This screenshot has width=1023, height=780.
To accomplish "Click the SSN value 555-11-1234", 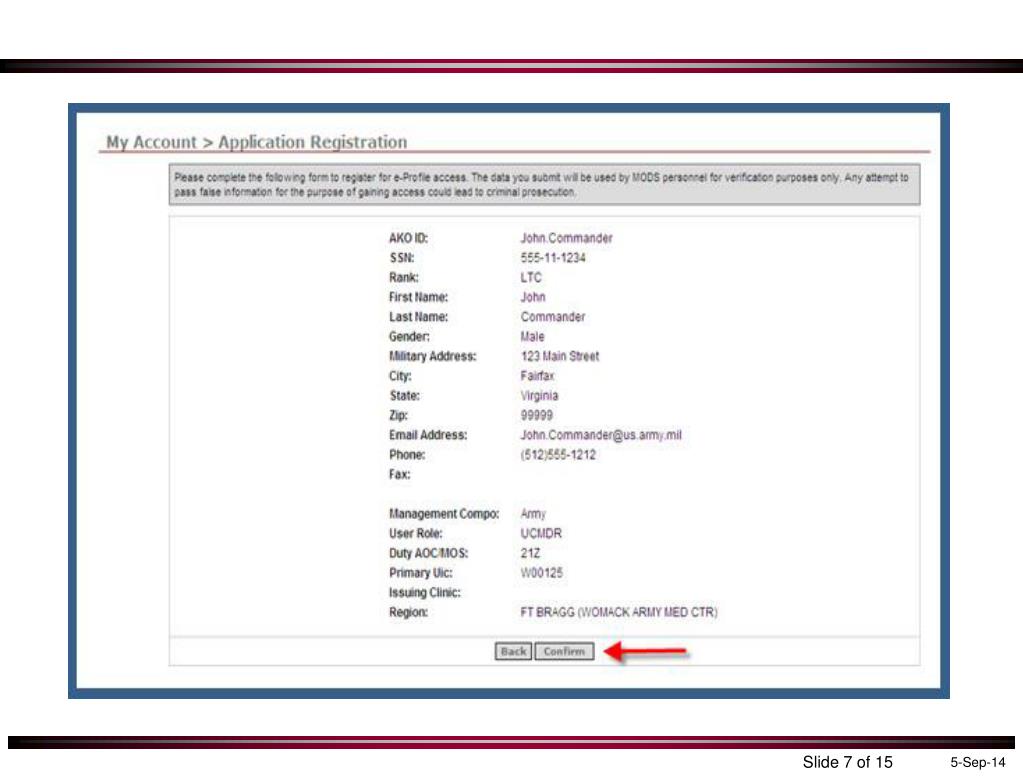I will tap(553, 258).
